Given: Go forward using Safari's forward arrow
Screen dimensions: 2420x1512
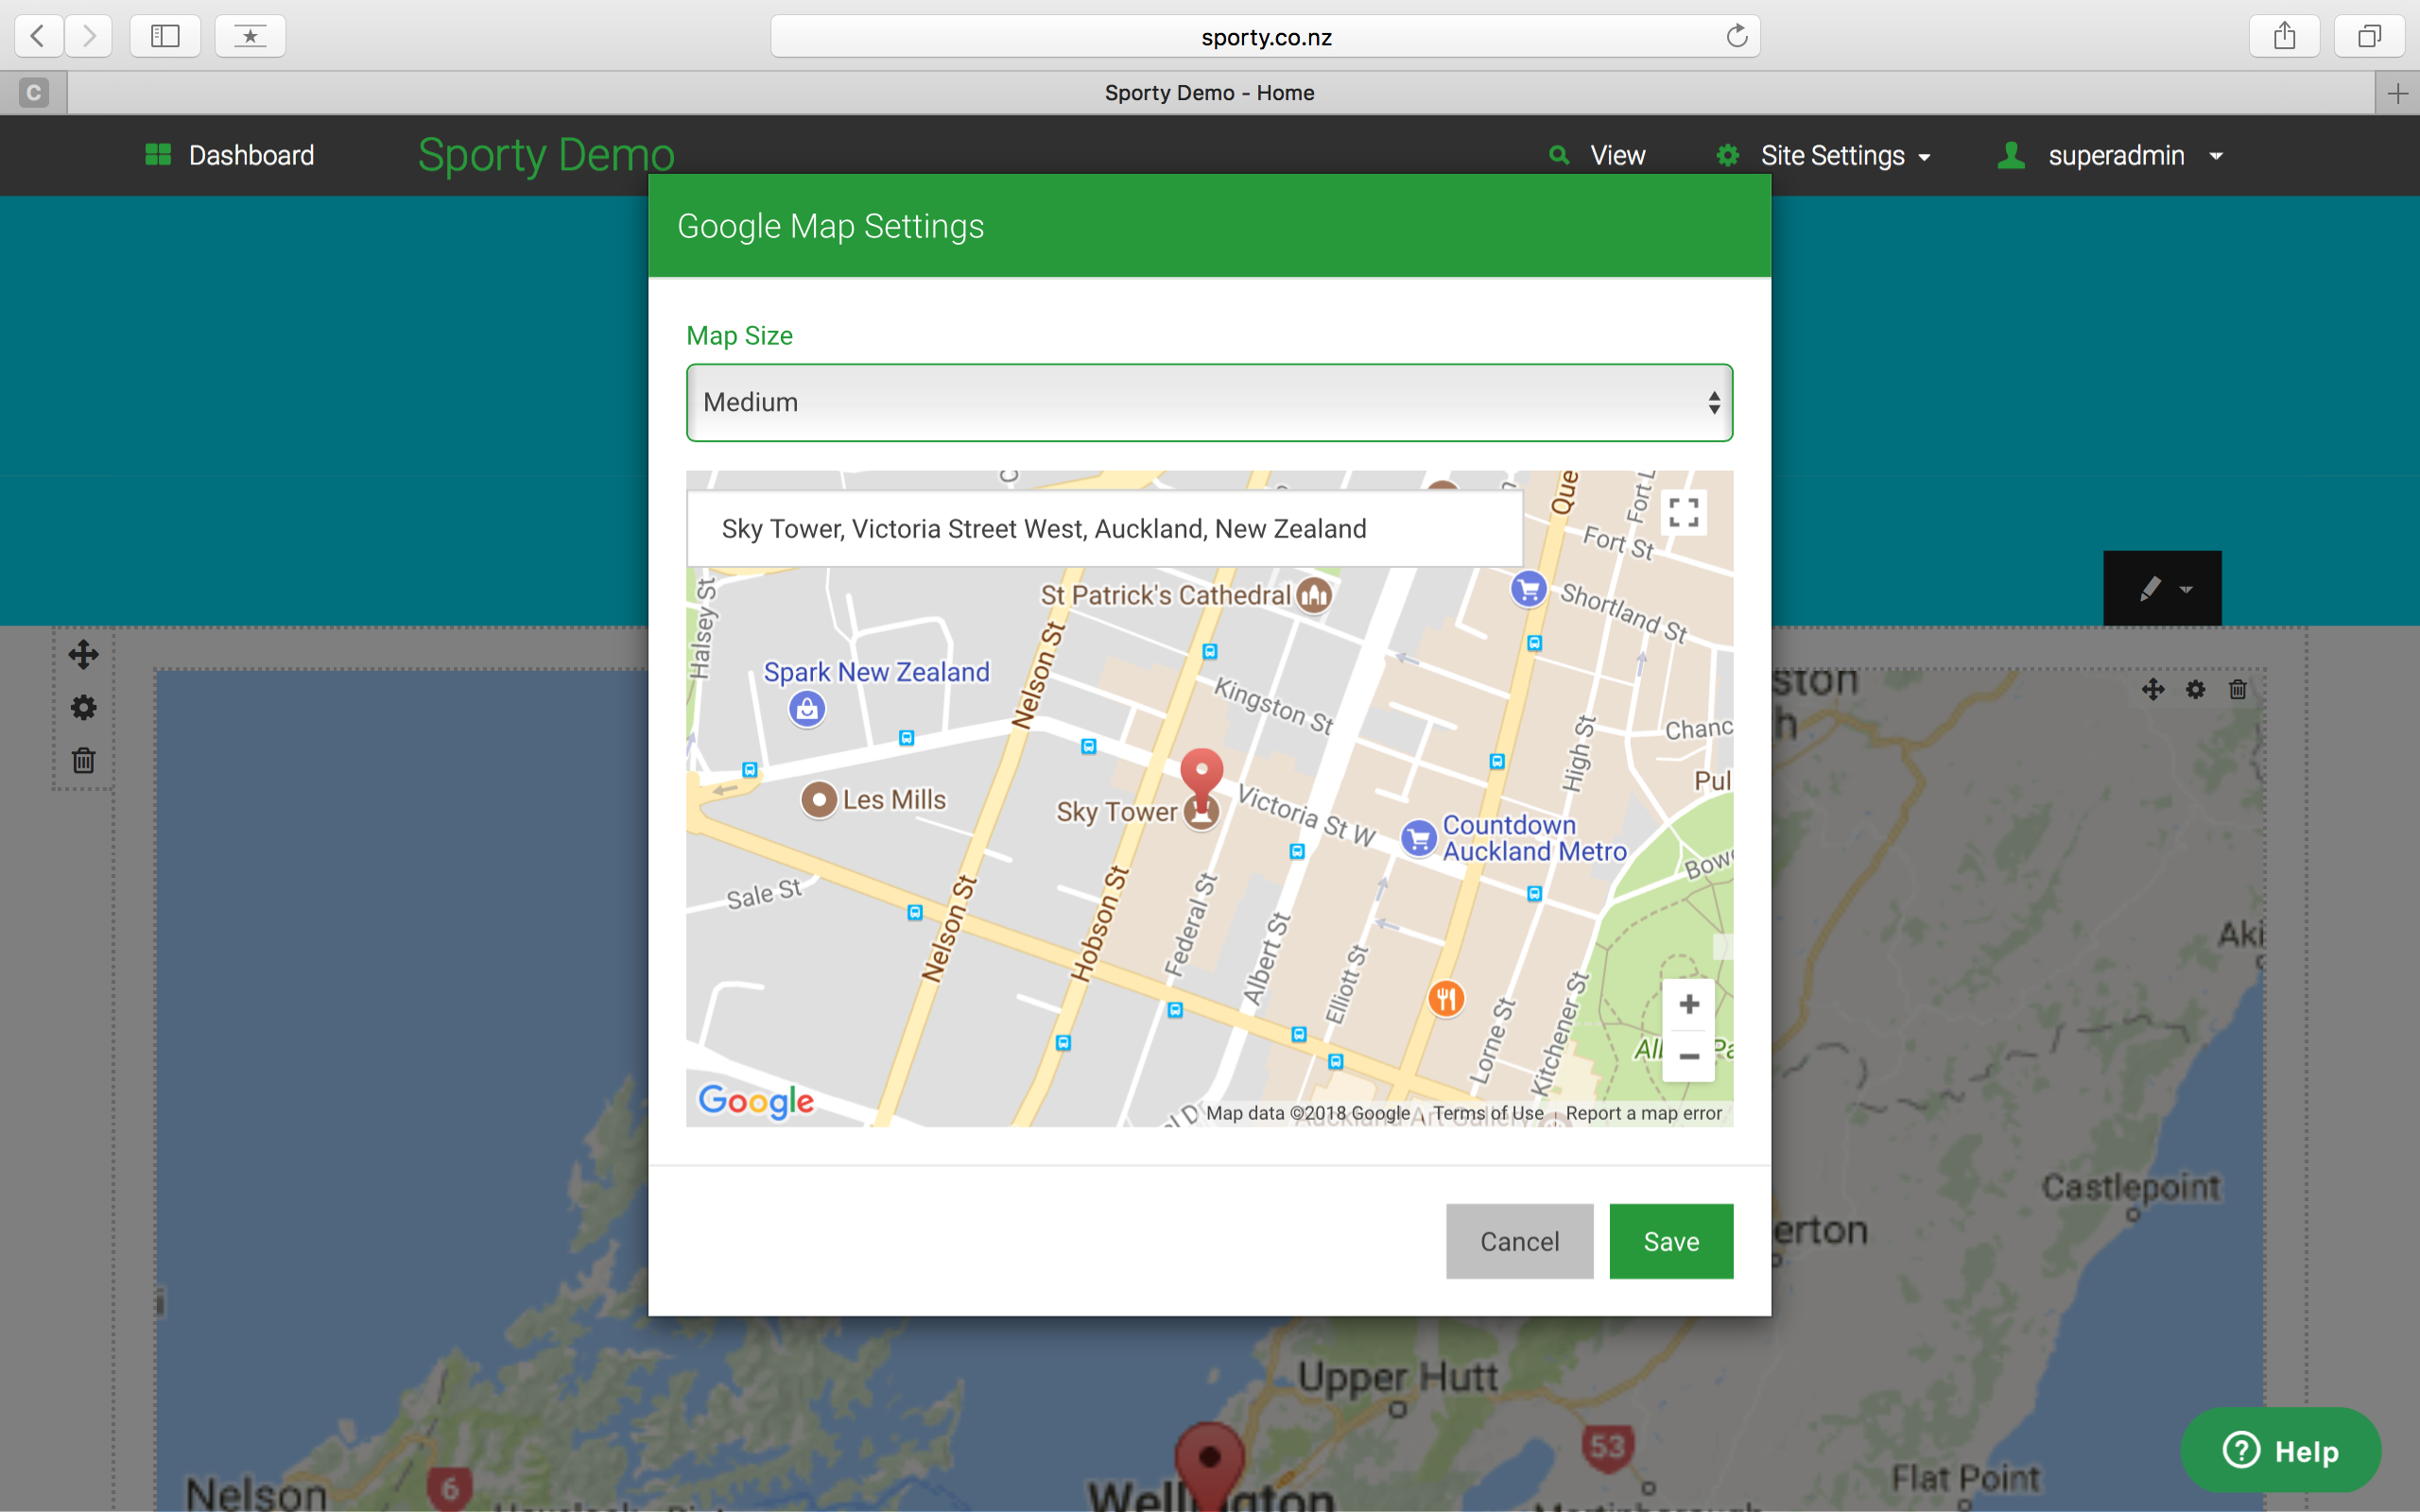Looking at the screenshot, I should [x=89, y=36].
